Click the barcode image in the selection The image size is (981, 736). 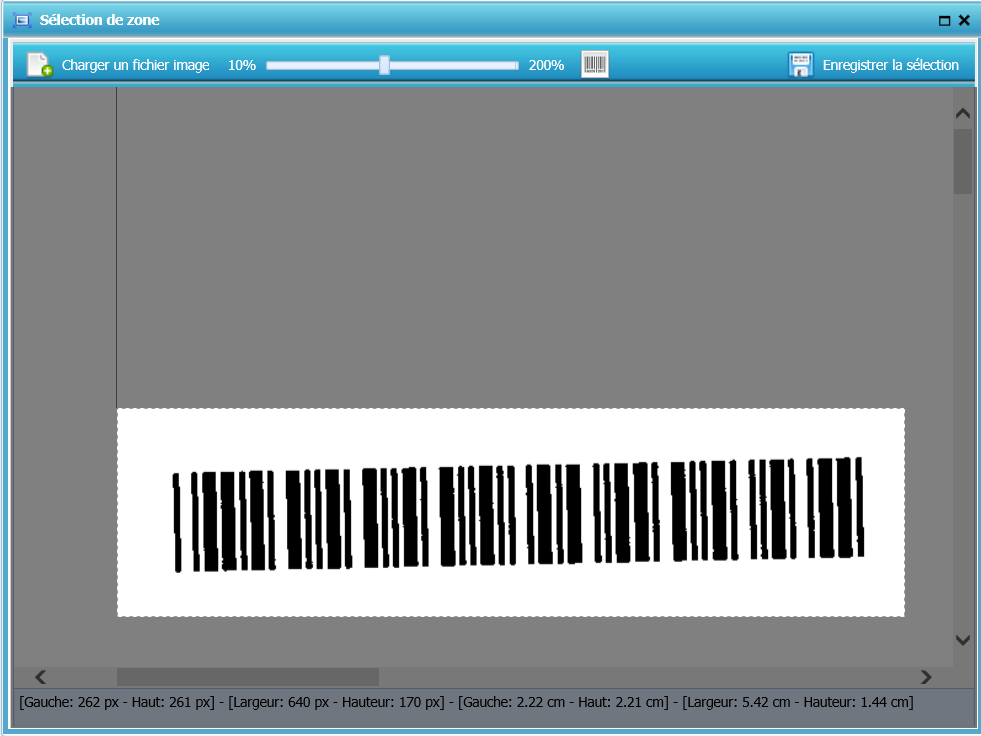(518, 514)
